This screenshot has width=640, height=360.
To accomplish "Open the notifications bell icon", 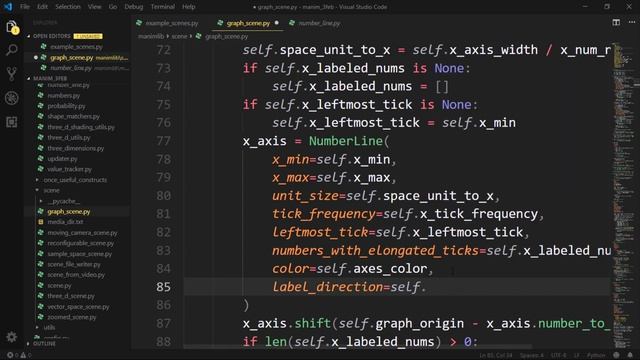I will click(630, 355).
